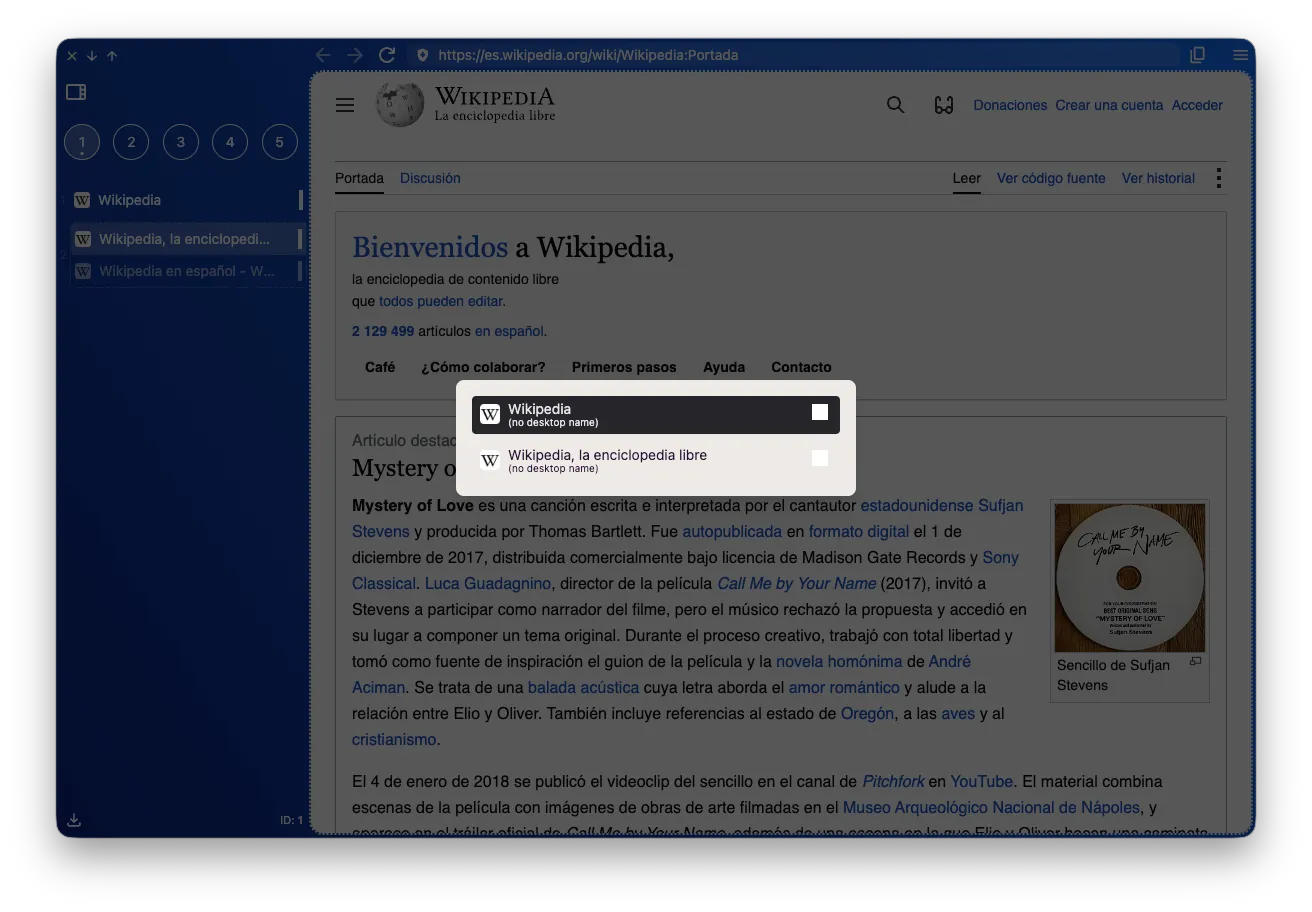This screenshot has width=1312, height=912.
Task: Switch to workspace 1
Action: click(x=82, y=142)
